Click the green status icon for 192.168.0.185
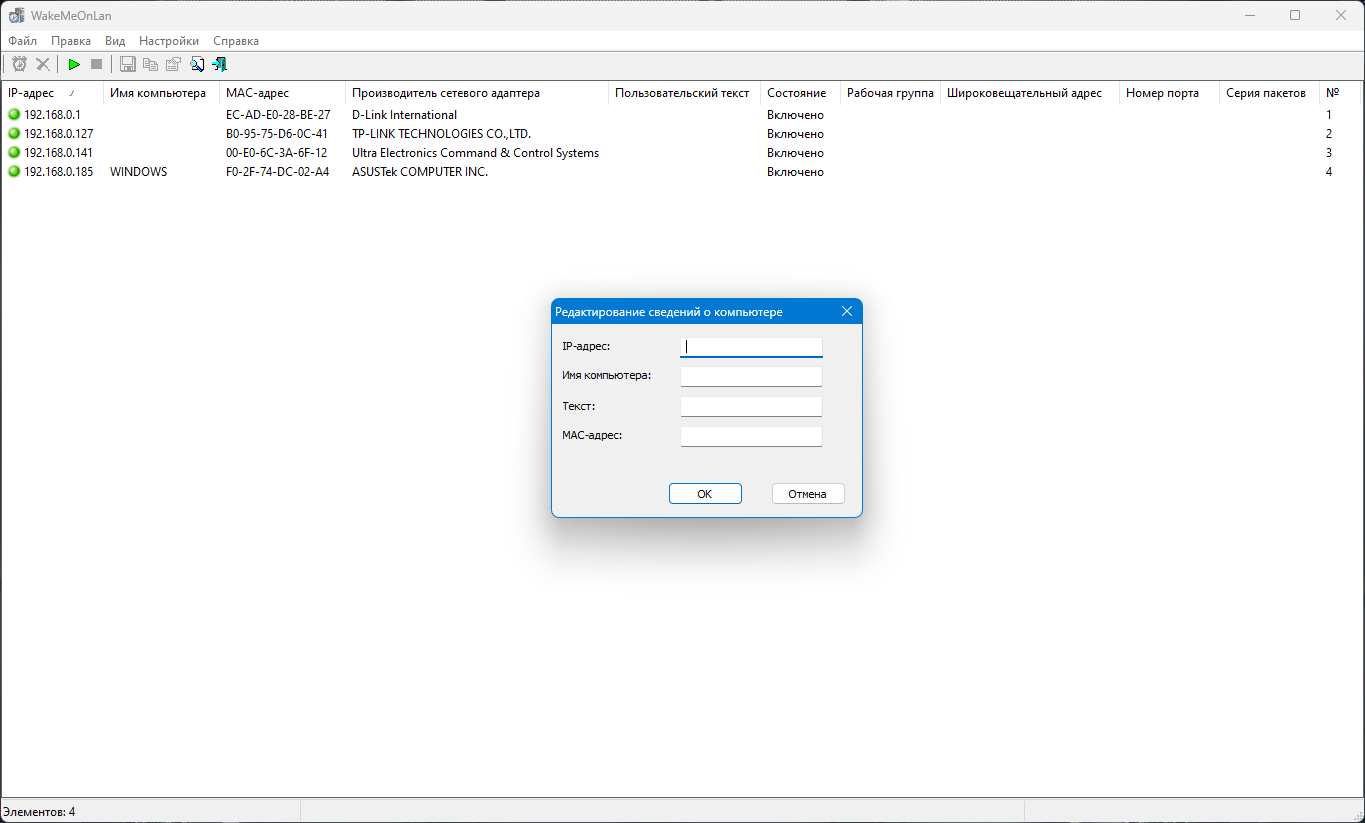The image size is (1365, 823). point(14,171)
